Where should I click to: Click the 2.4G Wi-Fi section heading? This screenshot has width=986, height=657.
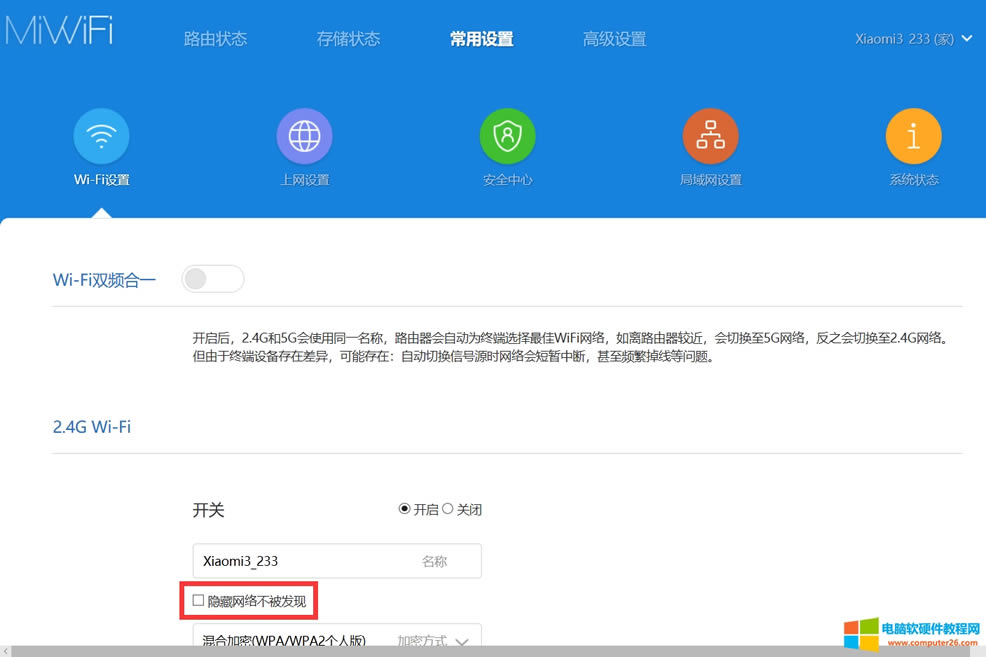[x=92, y=427]
